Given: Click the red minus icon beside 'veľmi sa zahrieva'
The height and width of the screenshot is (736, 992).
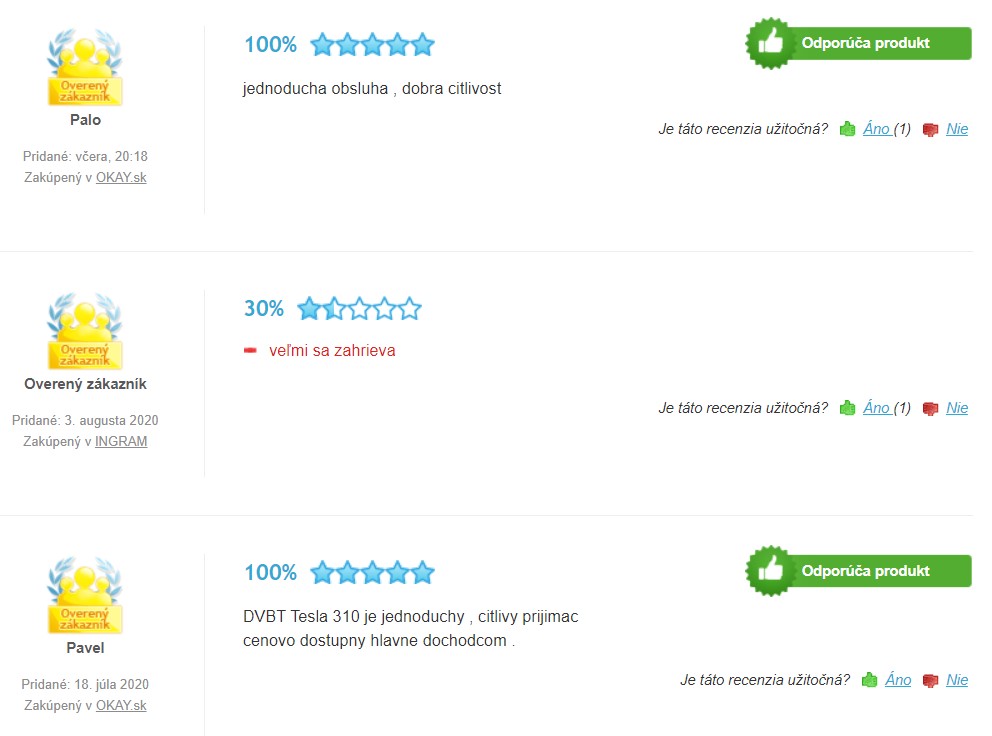Looking at the screenshot, I should [x=251, y=350].
